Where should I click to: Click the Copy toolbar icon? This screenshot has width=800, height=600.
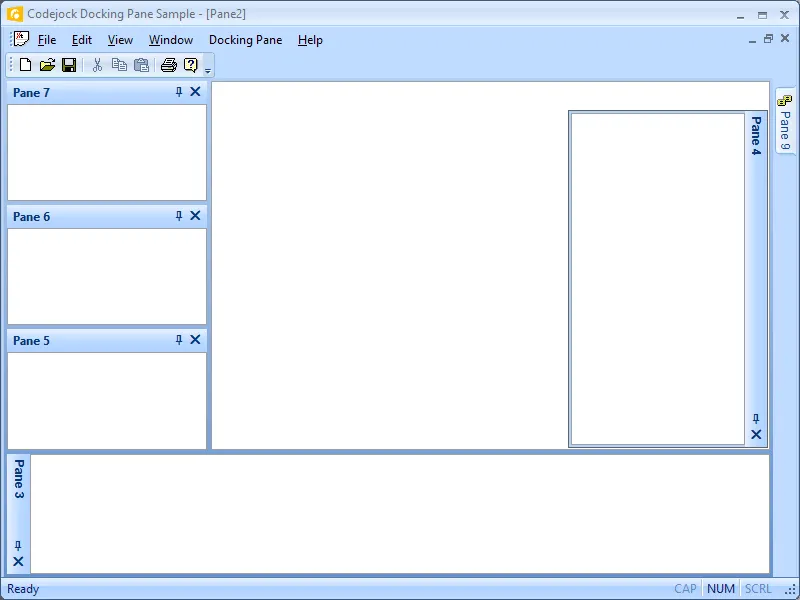tap(119, 65)
